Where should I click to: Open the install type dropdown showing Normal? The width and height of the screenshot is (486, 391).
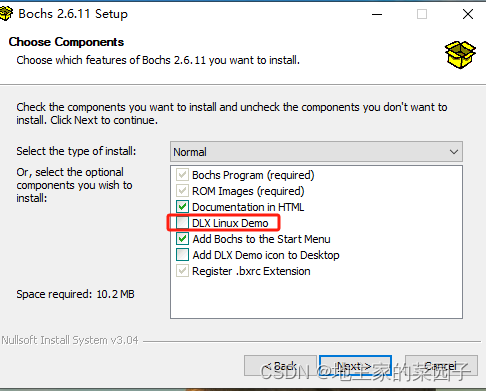(x=316, y=152)
